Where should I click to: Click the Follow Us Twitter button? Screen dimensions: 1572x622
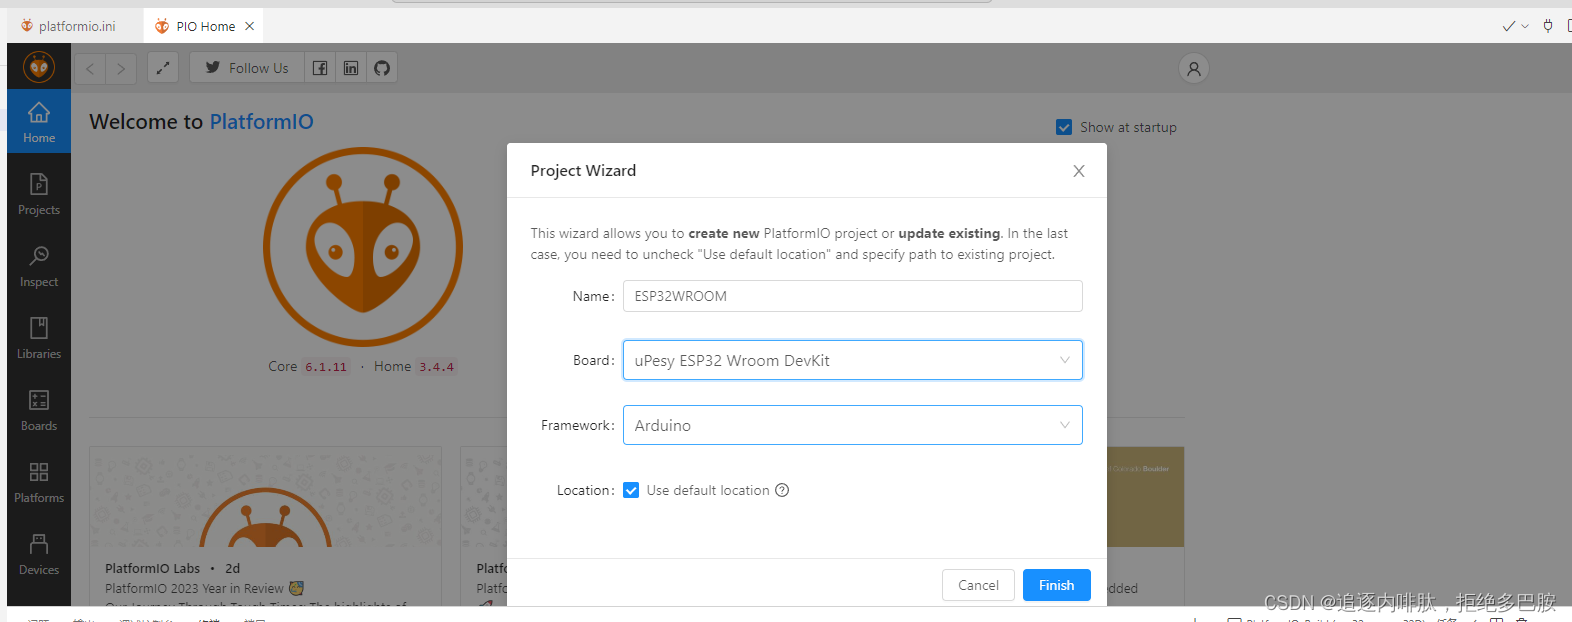[x=247, y=68]
